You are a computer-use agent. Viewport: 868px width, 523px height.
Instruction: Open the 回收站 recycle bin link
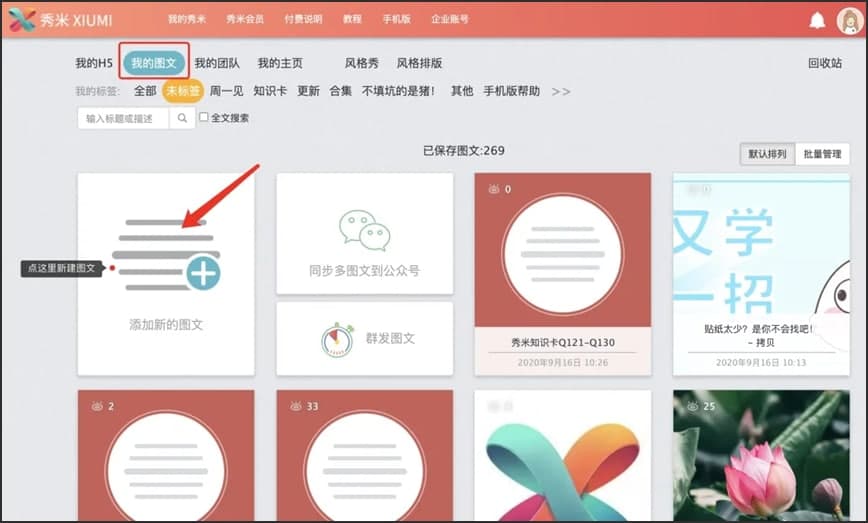pyautogui.click(x=825, y=63)
